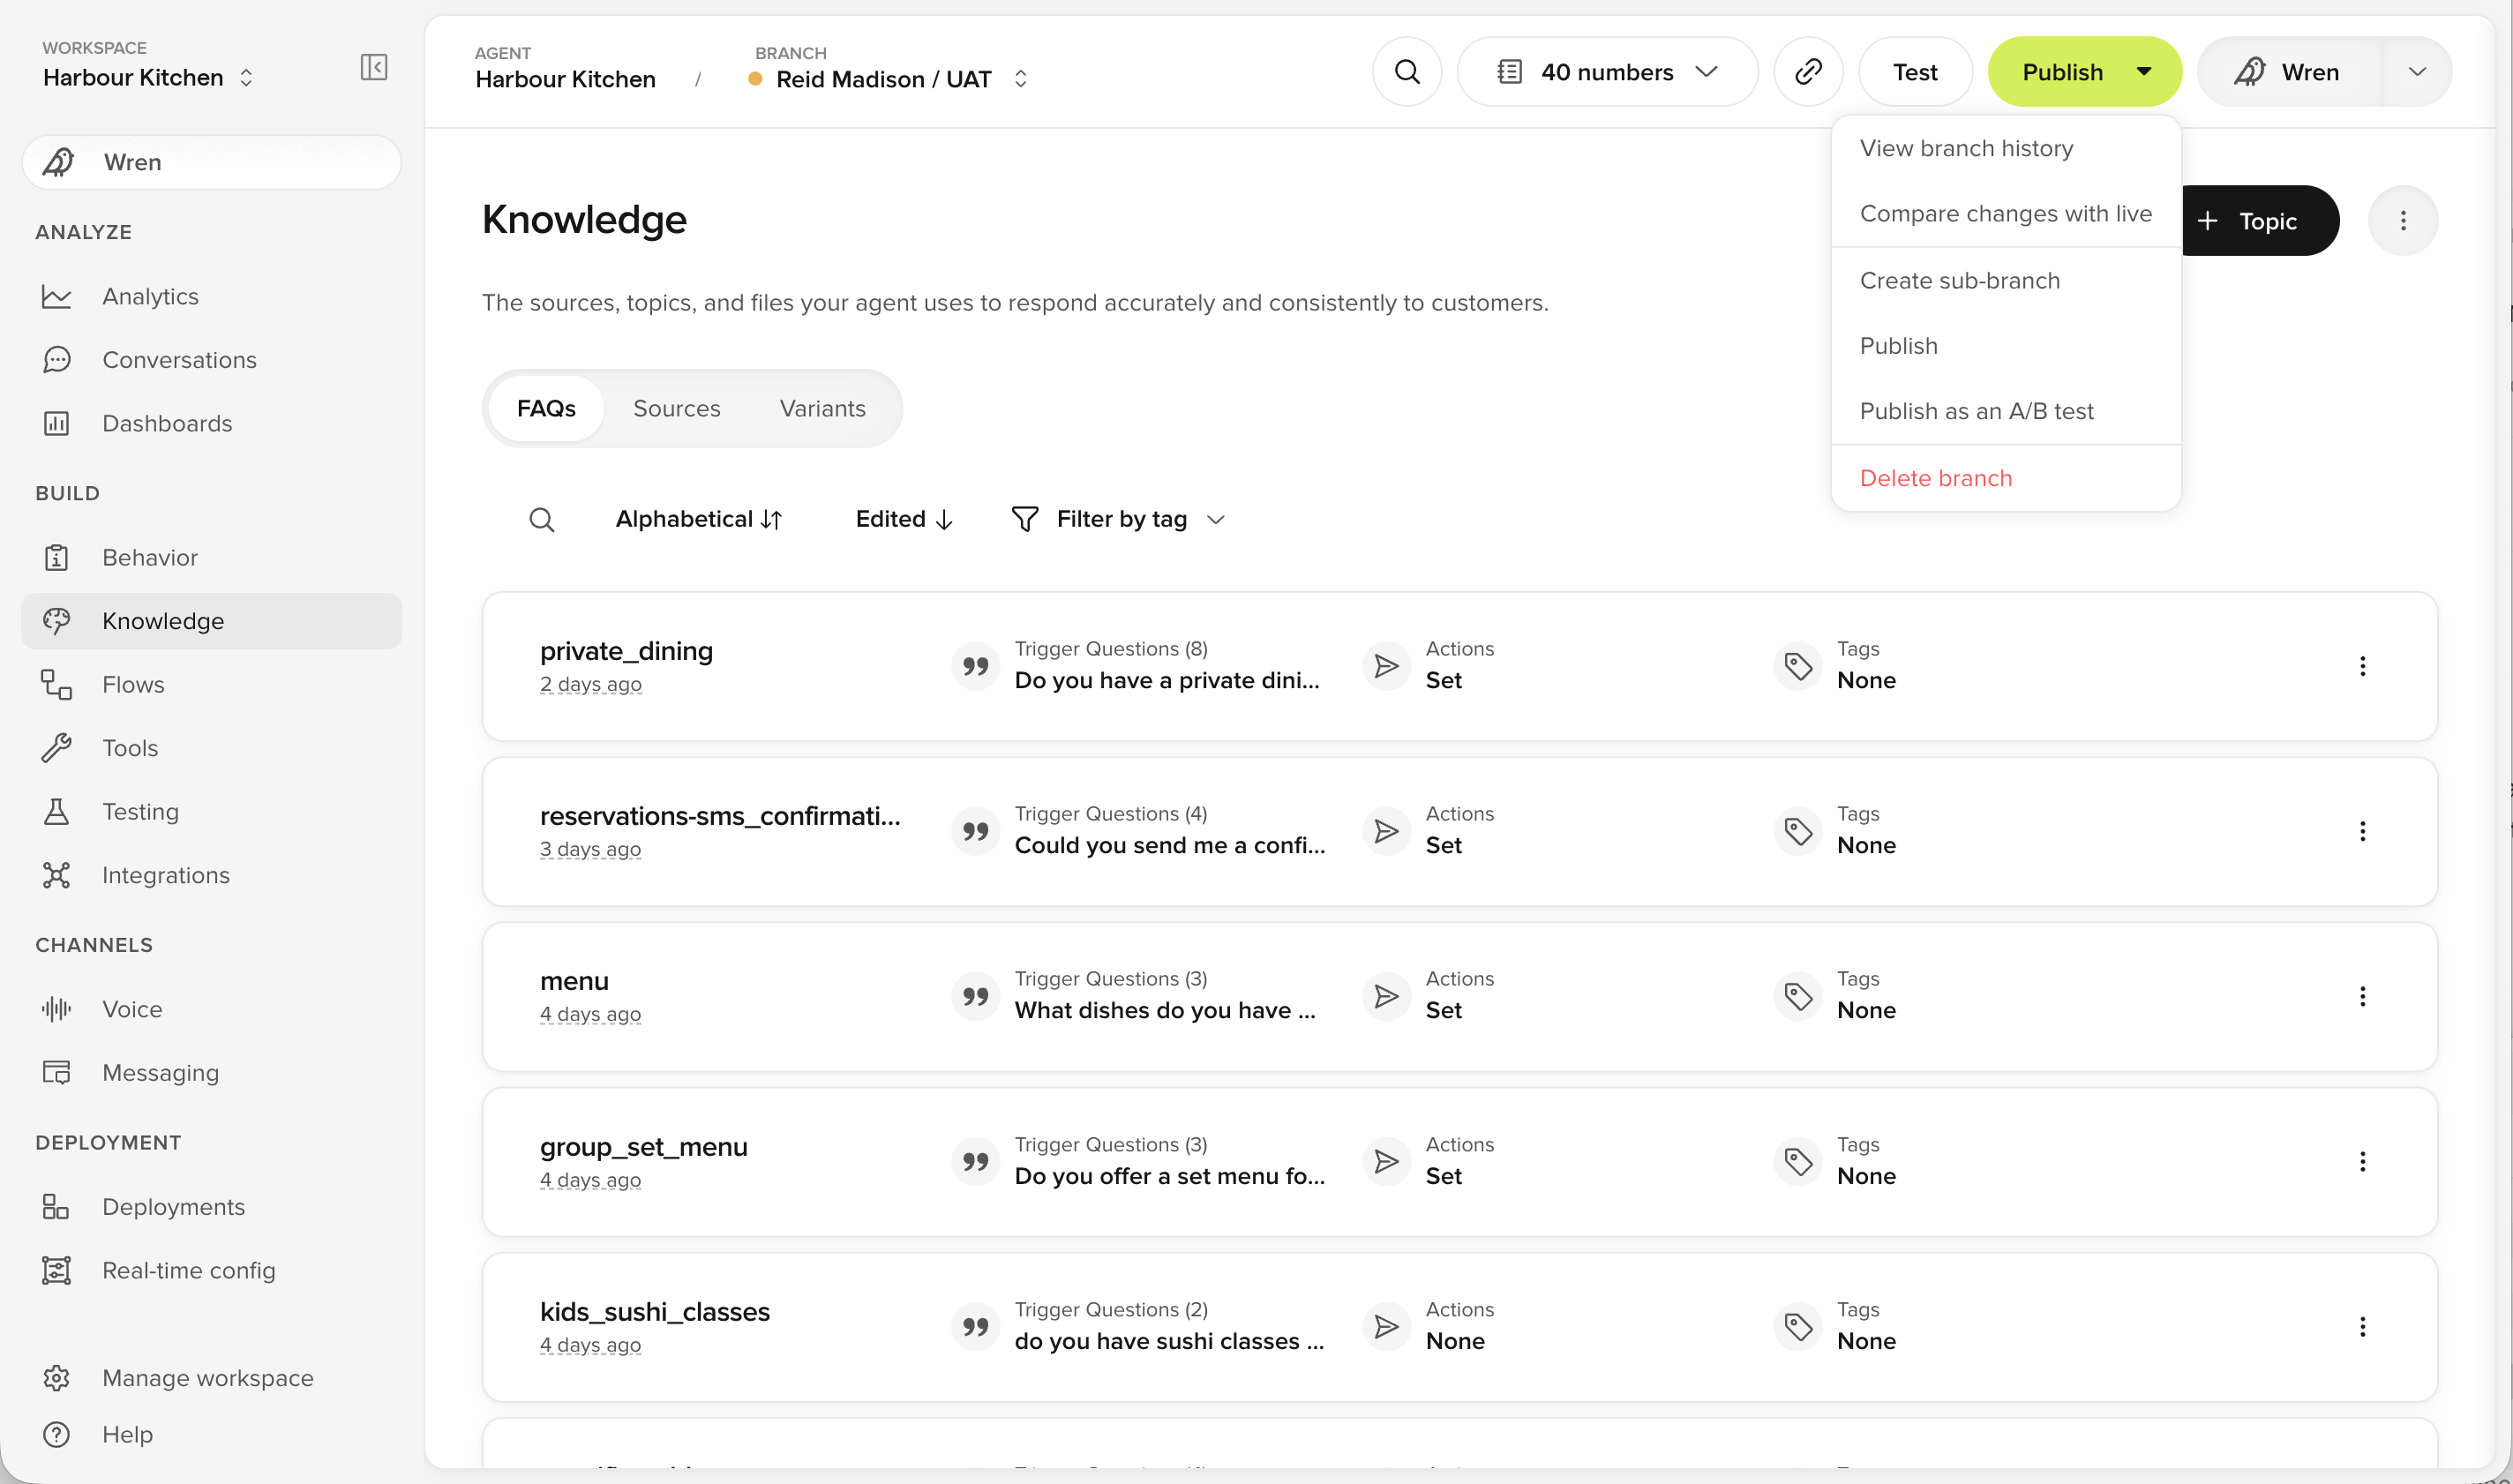The height and width of the screenshot is (1484, 2513).
Task: Collapse the sidebar panel icon
Action: (373, 67)
